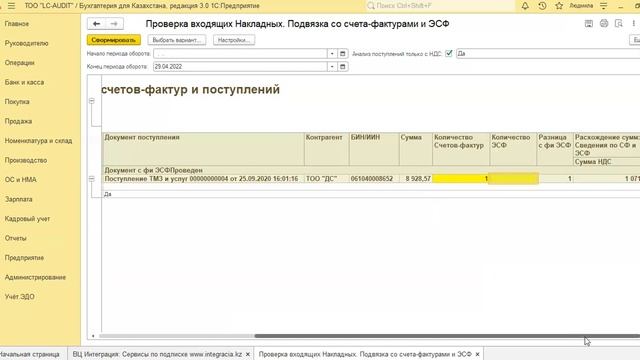Click the horizontal scrollbar thumb
The width and height of the screenshot is (640, 360).
447,336
